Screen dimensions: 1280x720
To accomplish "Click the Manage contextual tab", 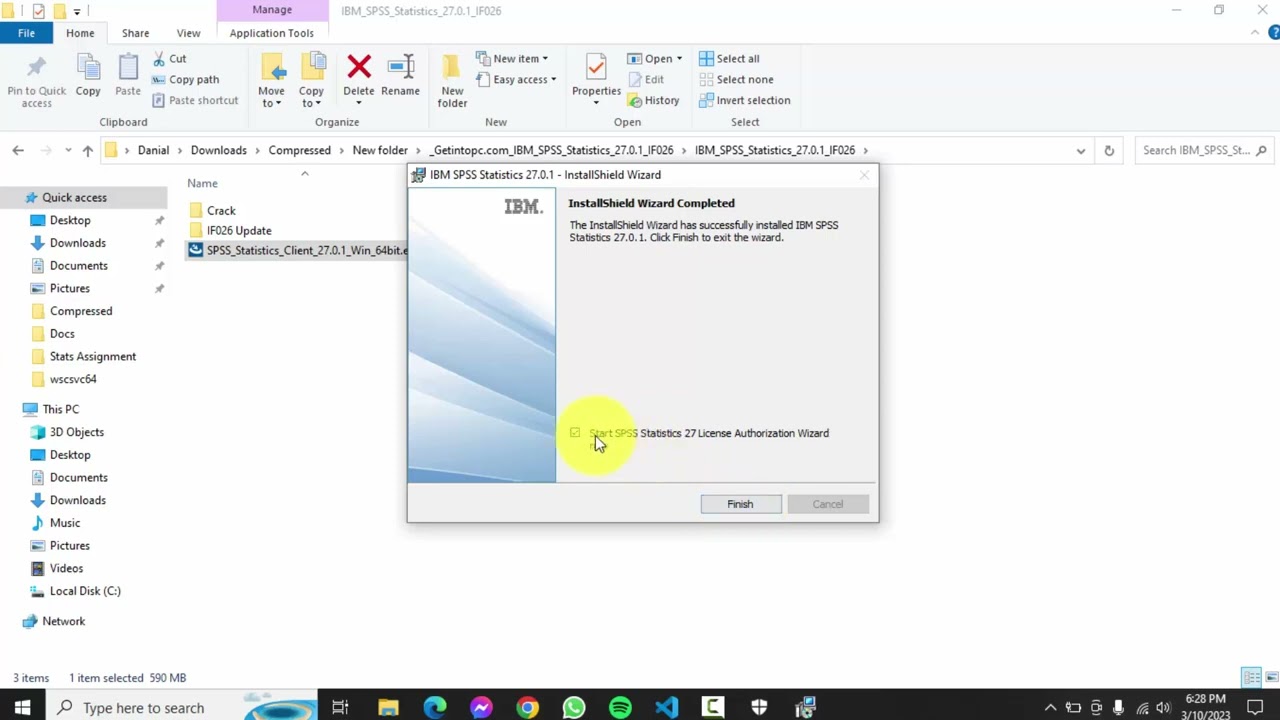I will point(272,10).
